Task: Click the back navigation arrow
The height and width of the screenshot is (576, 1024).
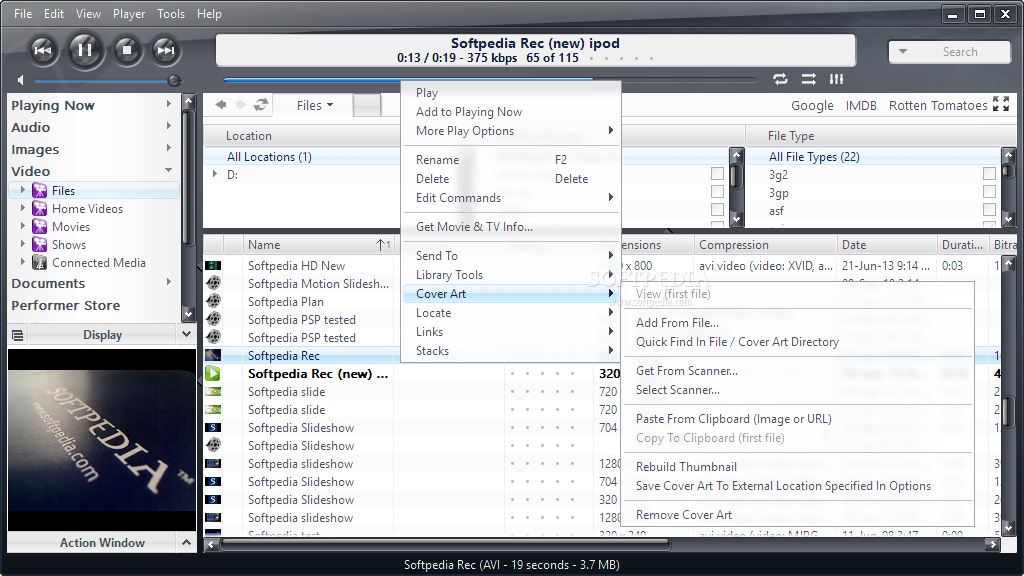Action: tap(221, 104)
